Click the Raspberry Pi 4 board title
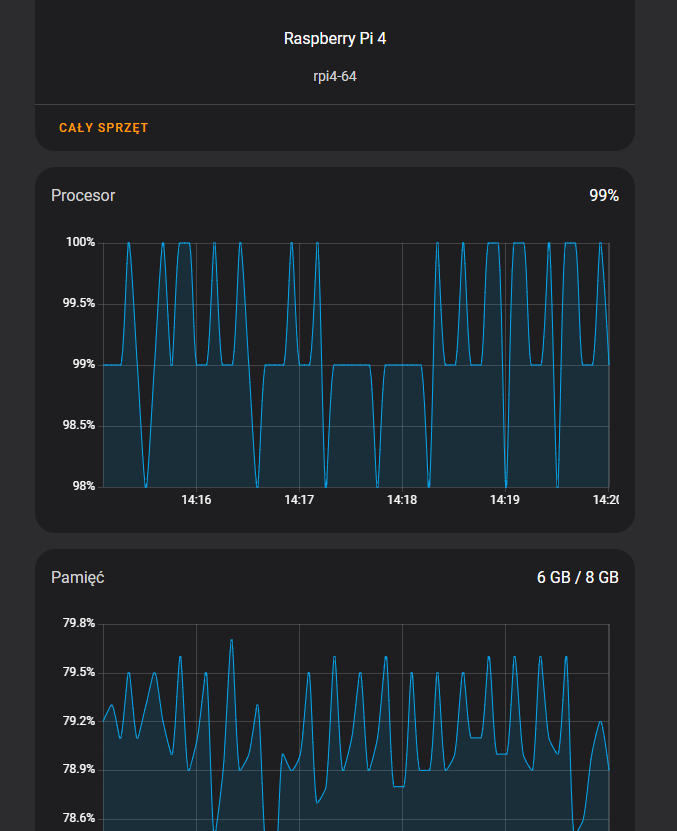The height and width of the screenshot is (831, 677). pos(334,38)
